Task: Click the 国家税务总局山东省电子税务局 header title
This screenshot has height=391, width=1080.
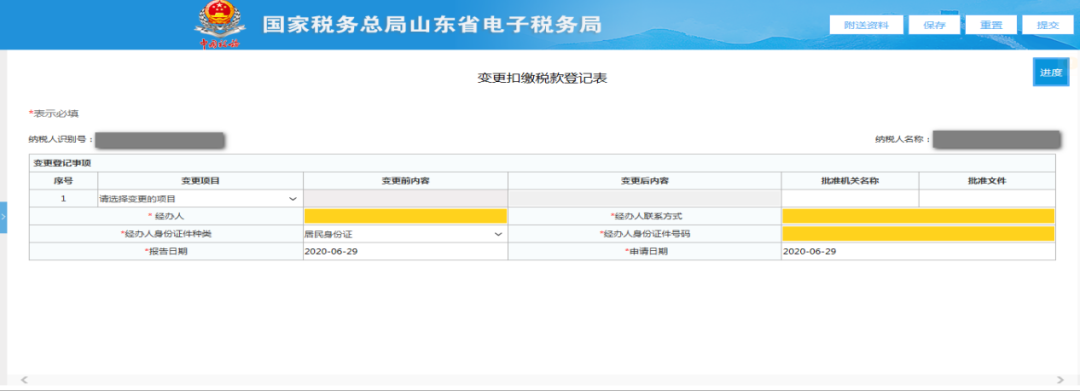Action: tap(432, 24)
